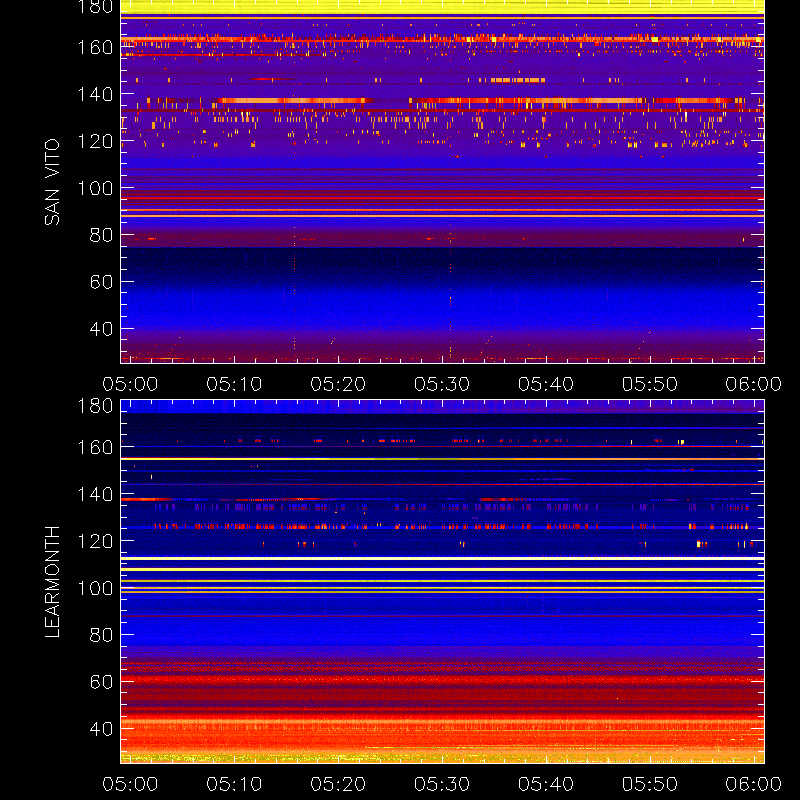This screenshot has height=800, width=800.
Task: Pick the 160 frequency label on Learmonth plot
Action: point(95,447)
